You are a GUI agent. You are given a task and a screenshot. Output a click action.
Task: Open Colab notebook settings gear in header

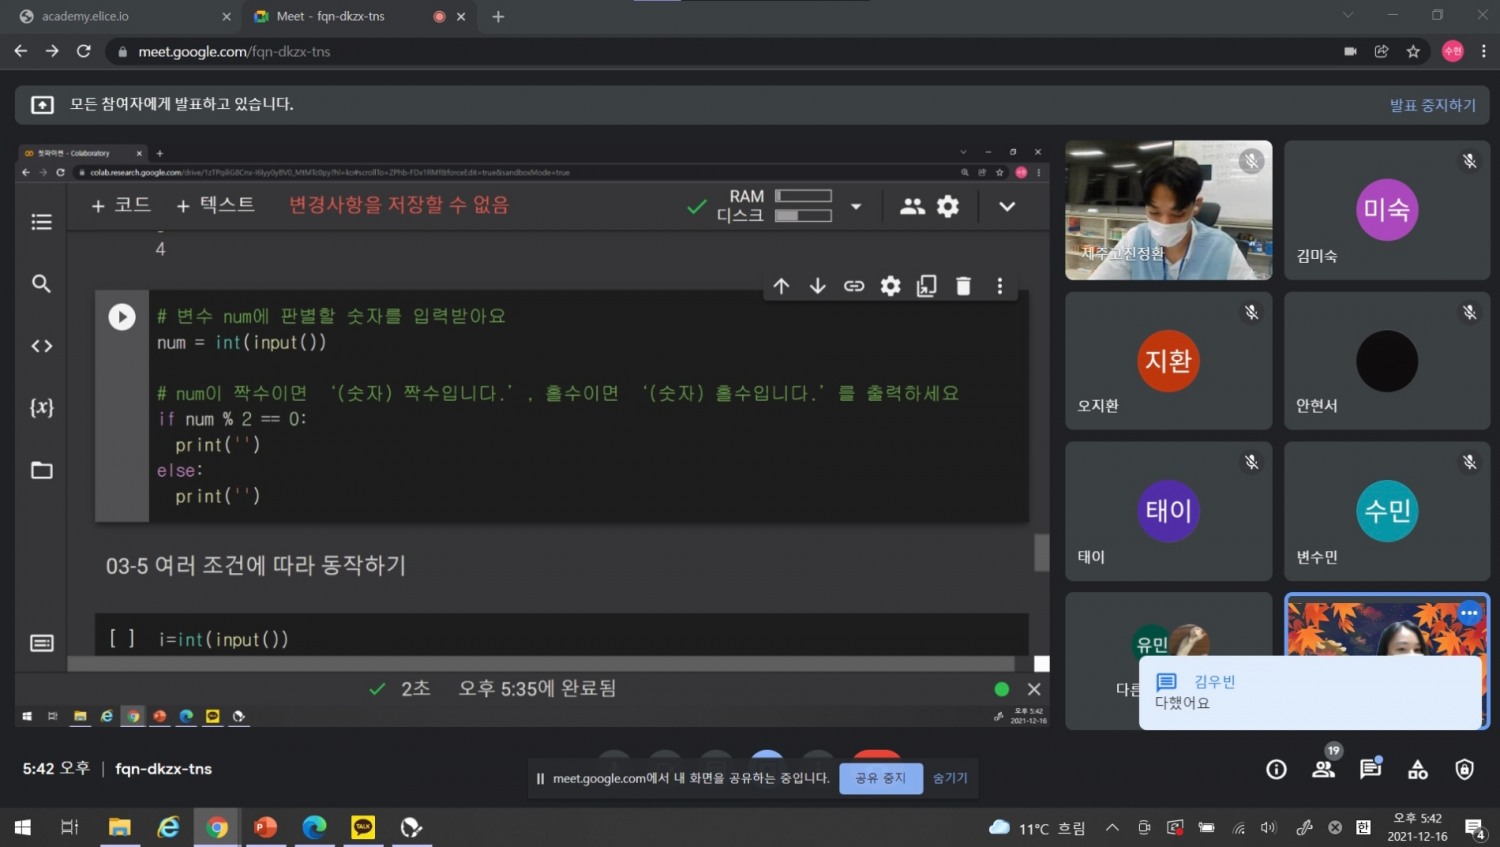click(x=948, y=206)
